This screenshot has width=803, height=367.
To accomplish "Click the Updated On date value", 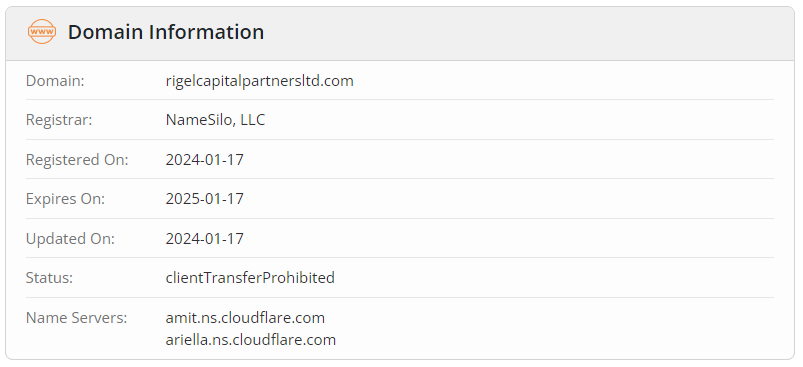I will (x=204, y=239).
